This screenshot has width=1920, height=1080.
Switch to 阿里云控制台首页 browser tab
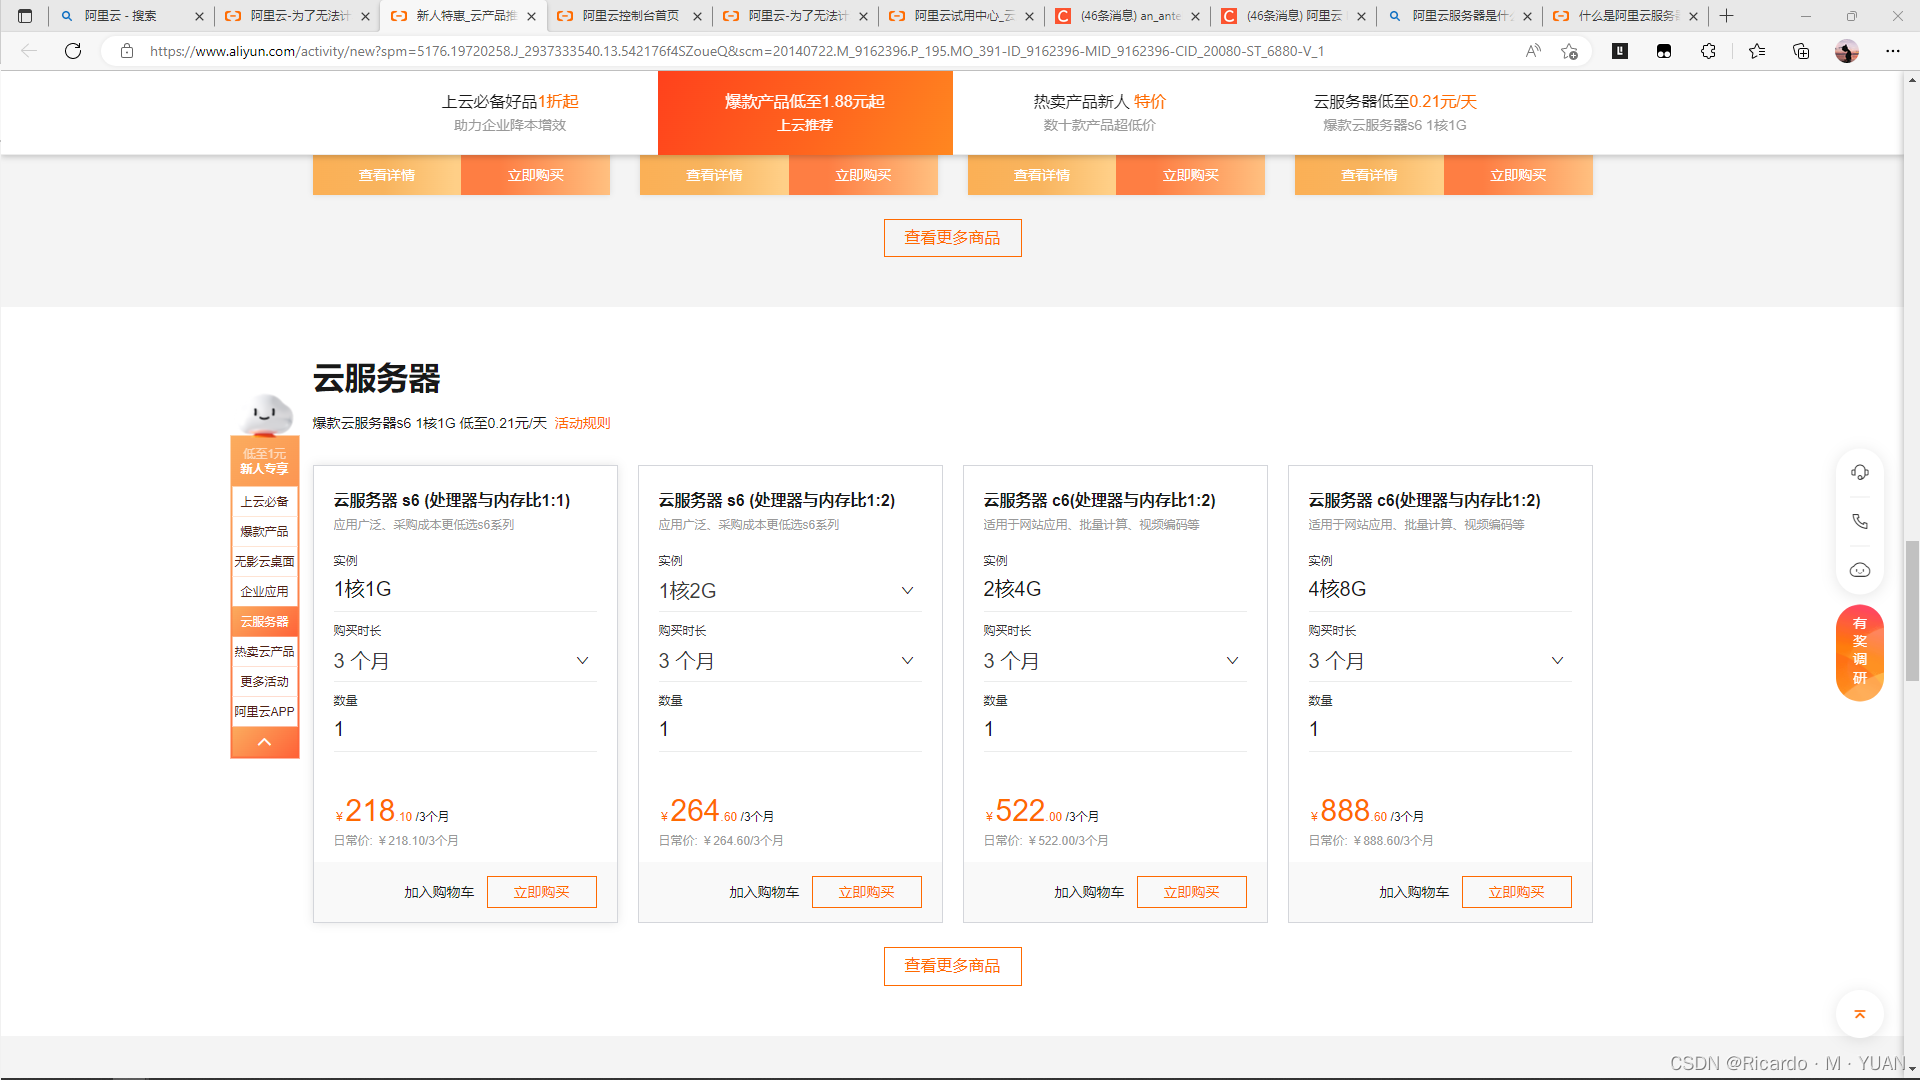(x=630, y=16)
